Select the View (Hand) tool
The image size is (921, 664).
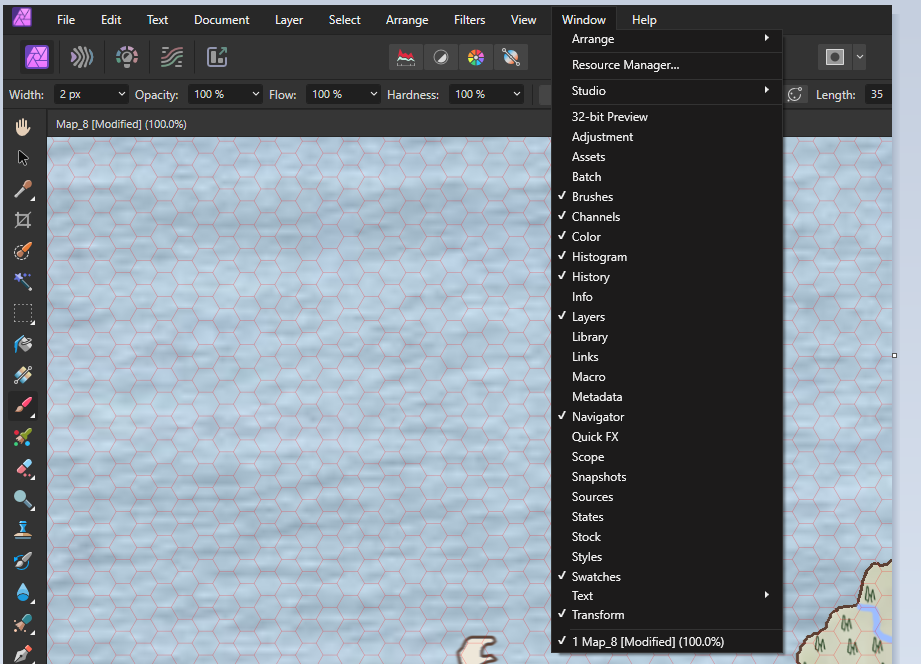[x=22, y=126]
